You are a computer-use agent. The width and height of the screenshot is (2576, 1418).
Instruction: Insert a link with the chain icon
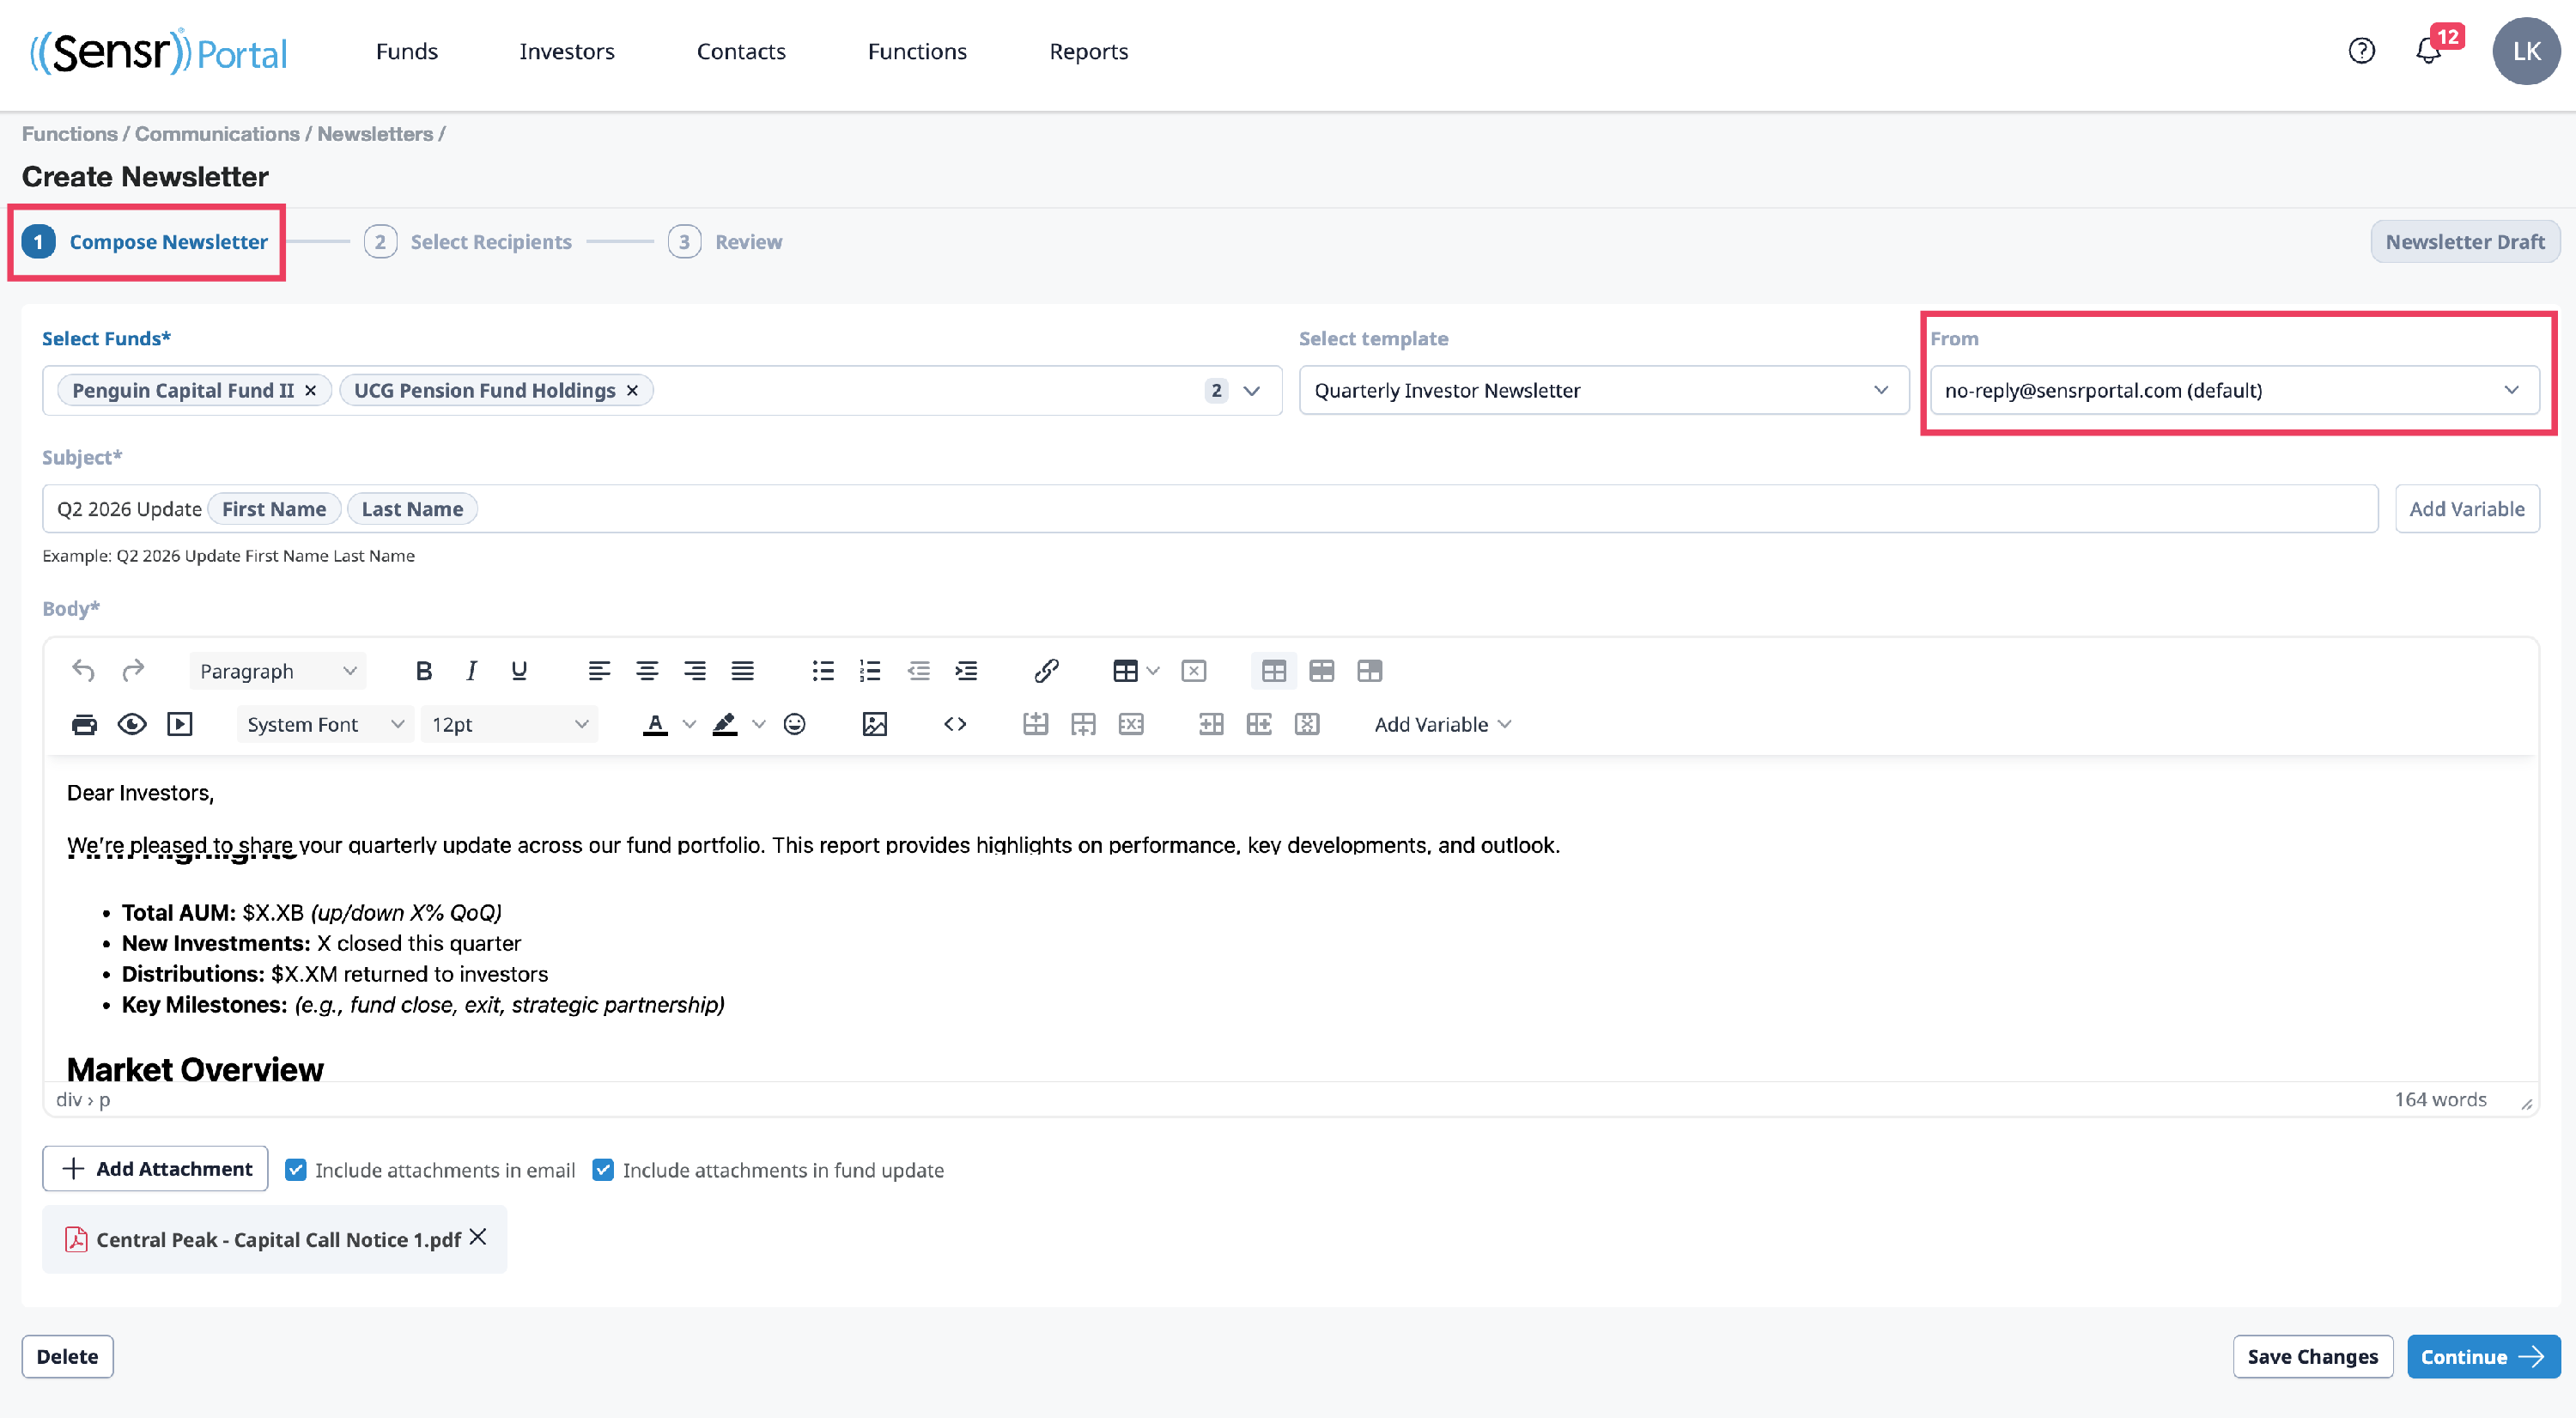pos(1046,671)
